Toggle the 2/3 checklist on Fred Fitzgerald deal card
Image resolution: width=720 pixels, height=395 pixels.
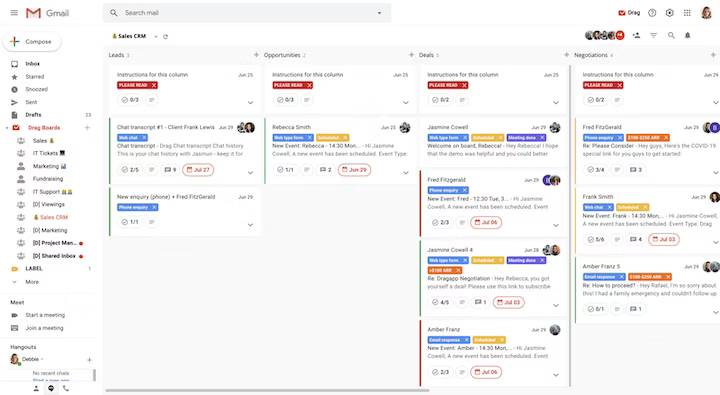click(440, 222)
